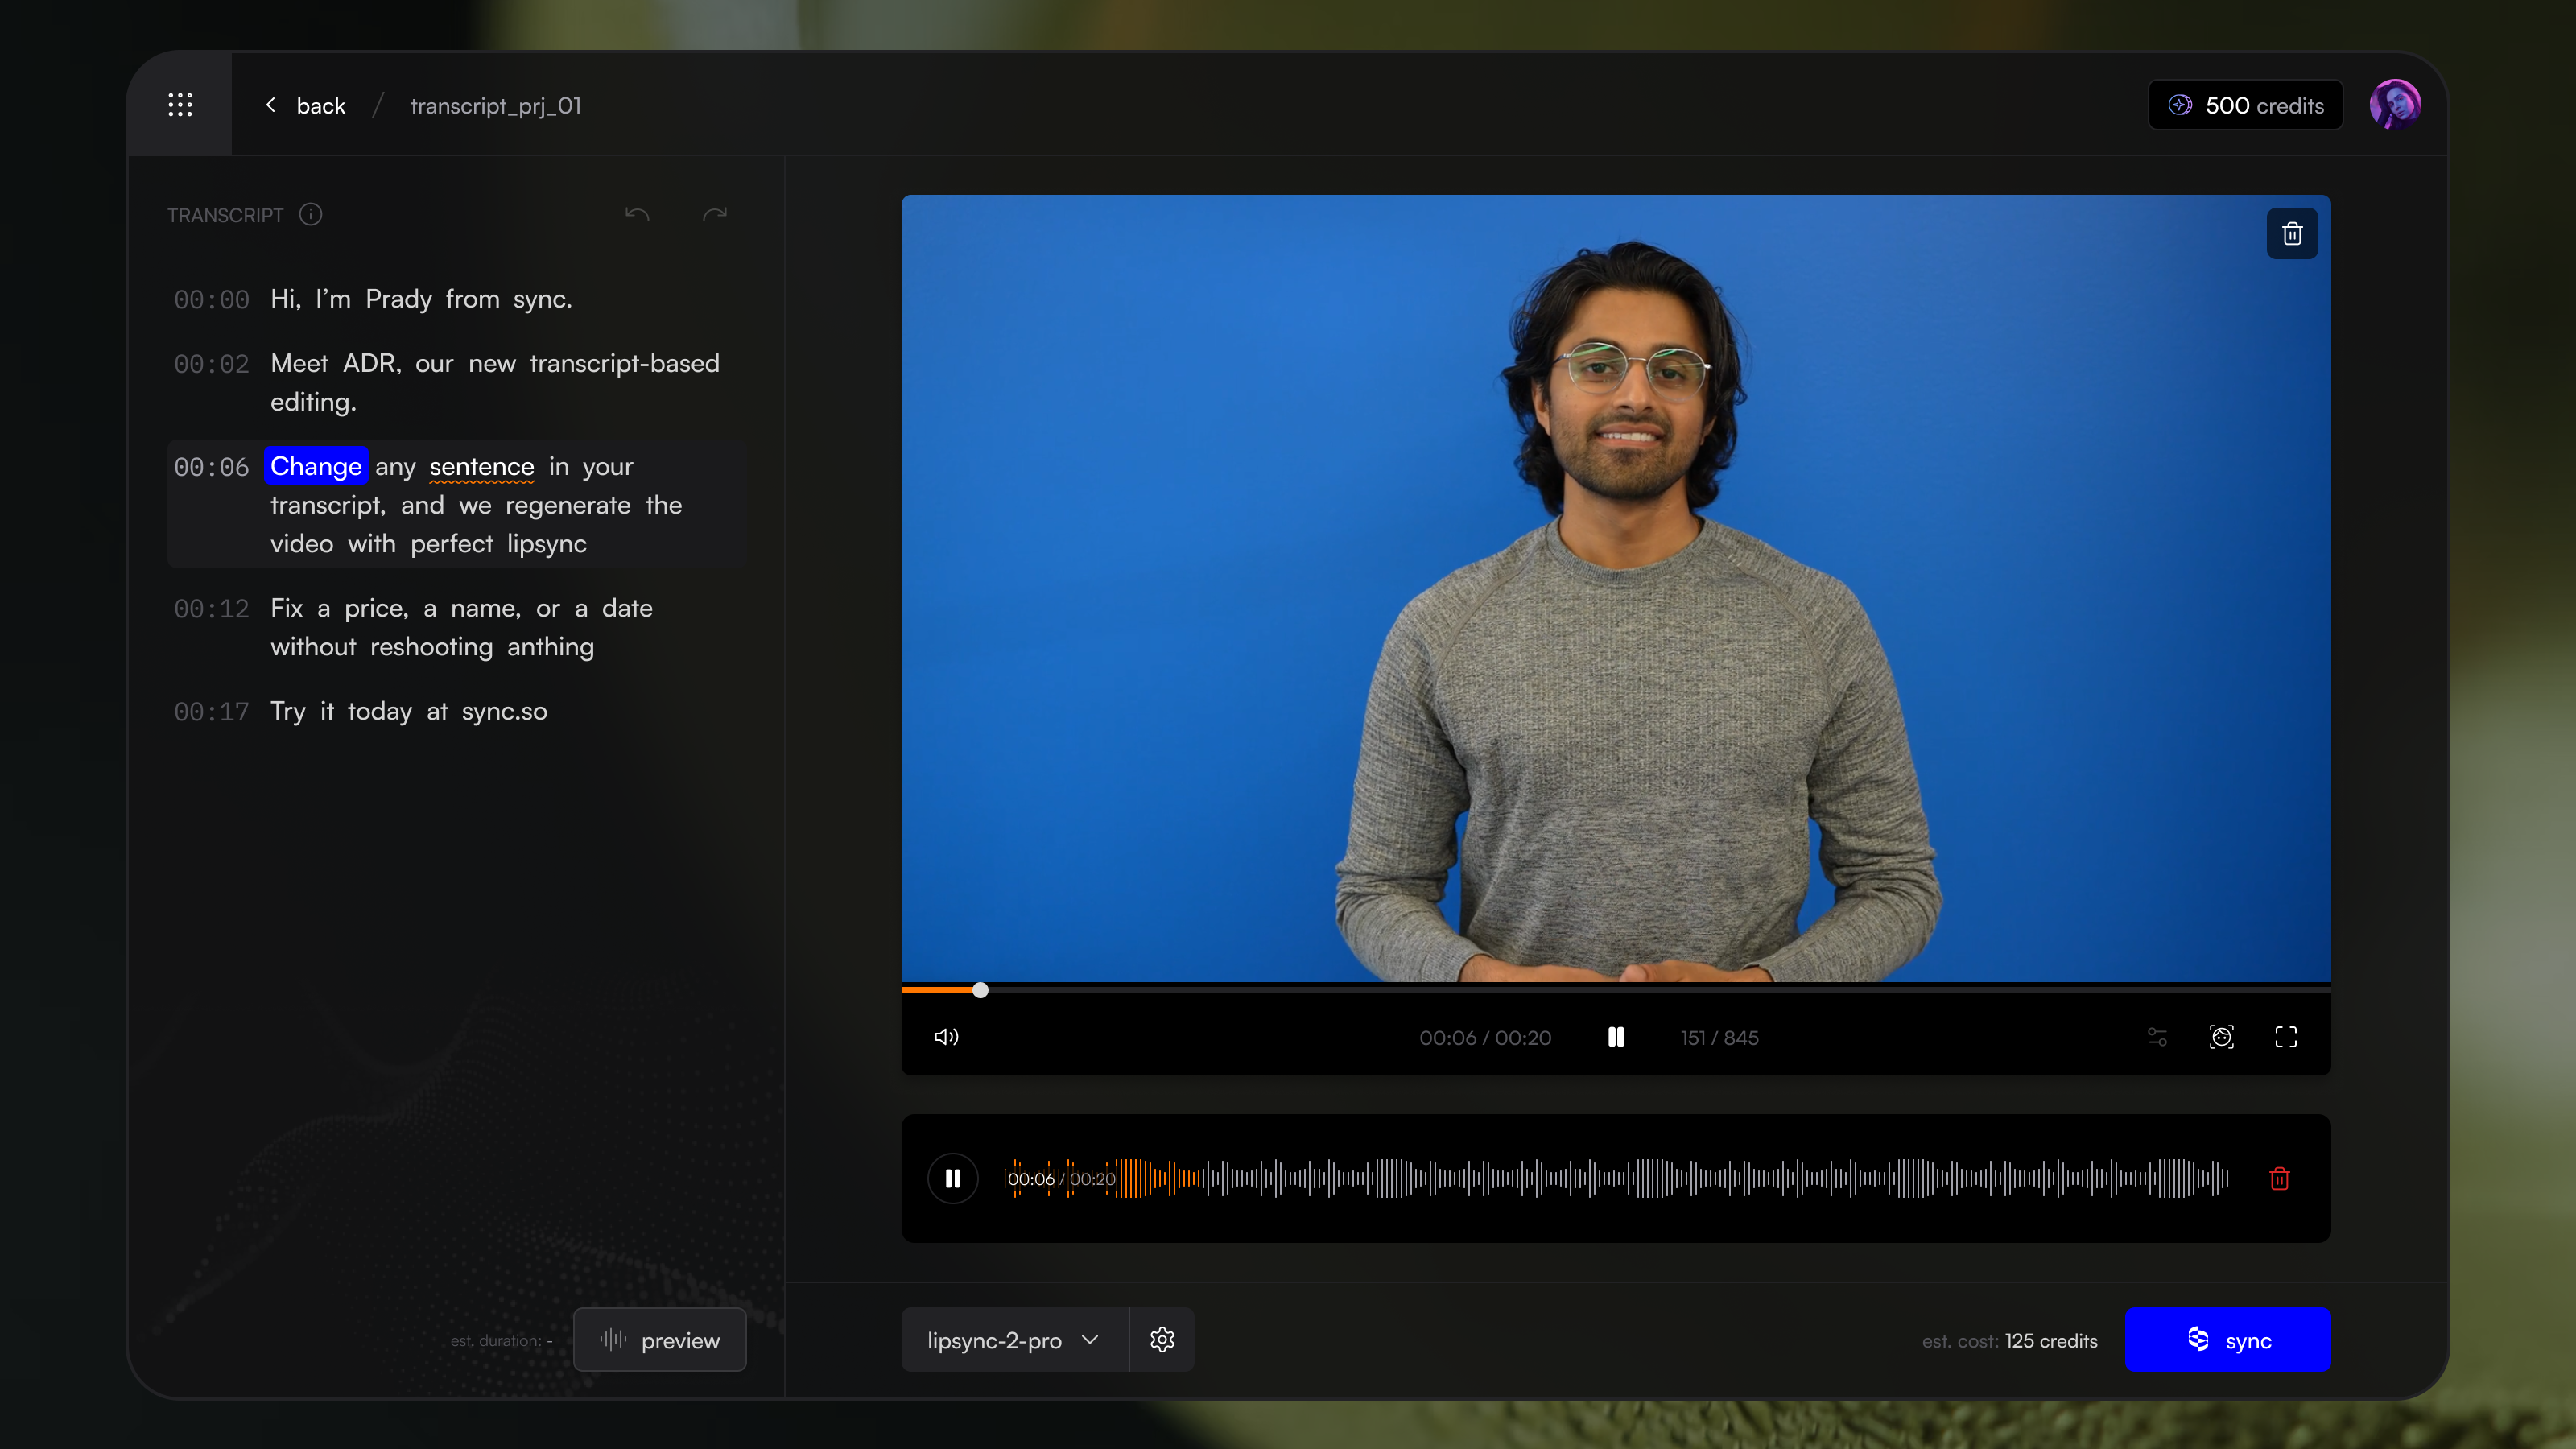The image size is (2576, 1449).
Task: Click the credits star icon
Action: click(x=2180, y=105)
